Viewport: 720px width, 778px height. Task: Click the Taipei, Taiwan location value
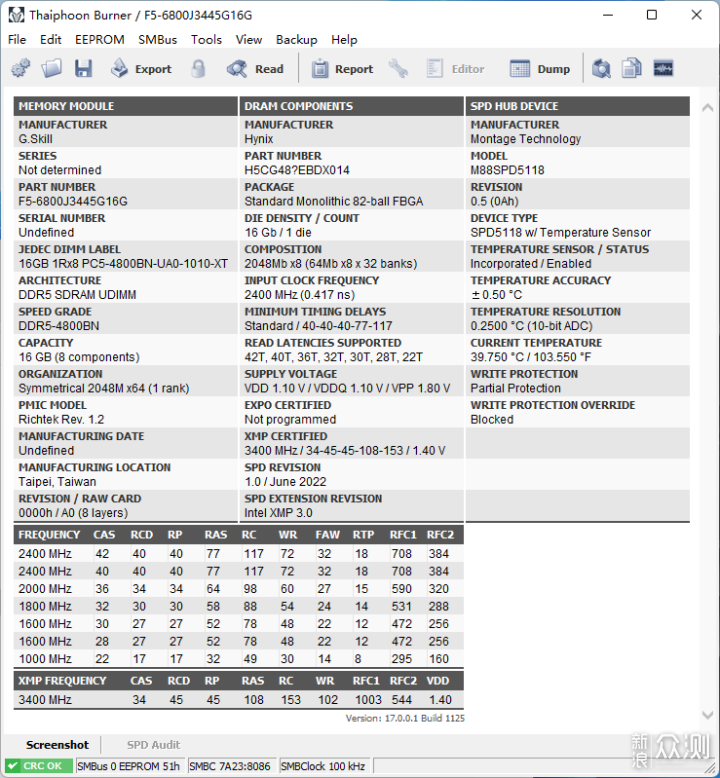[x=57, y=482]
